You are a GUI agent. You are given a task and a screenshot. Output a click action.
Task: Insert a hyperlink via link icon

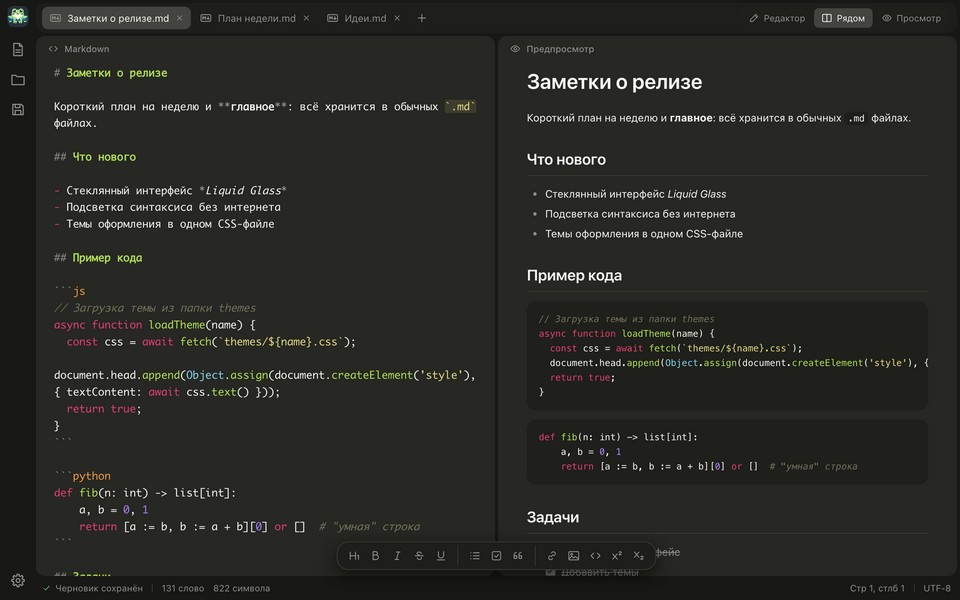tap(552, 556)
